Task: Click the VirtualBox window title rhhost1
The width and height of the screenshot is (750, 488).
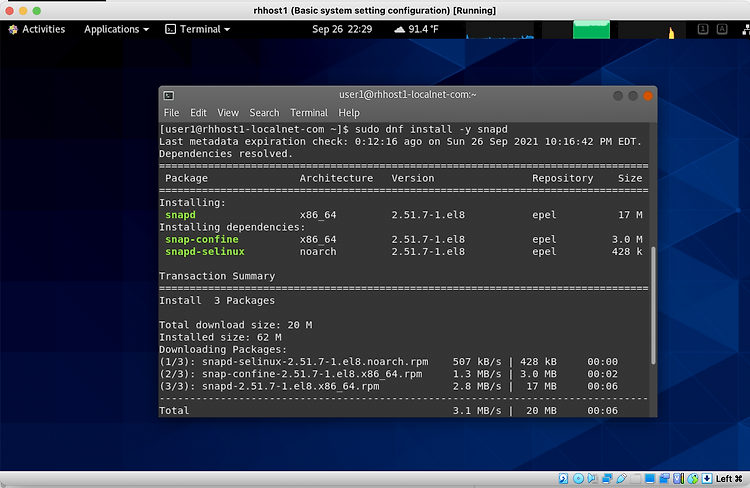Action: click(375, 11)
